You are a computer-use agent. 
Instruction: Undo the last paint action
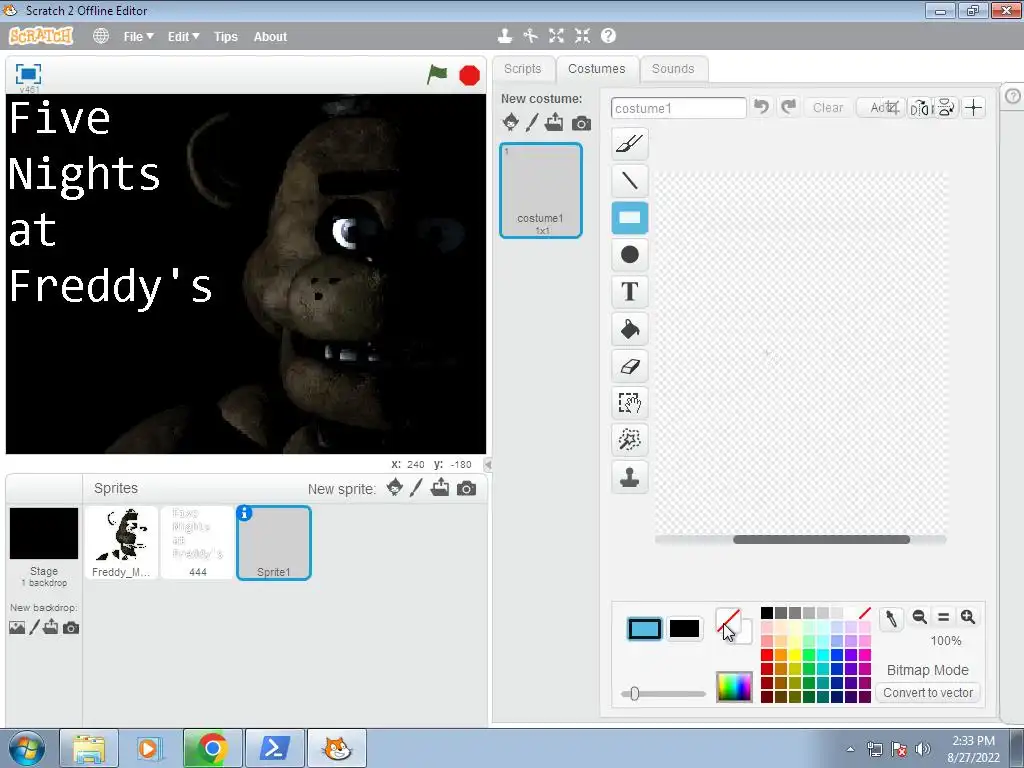[x=761, y=106]
